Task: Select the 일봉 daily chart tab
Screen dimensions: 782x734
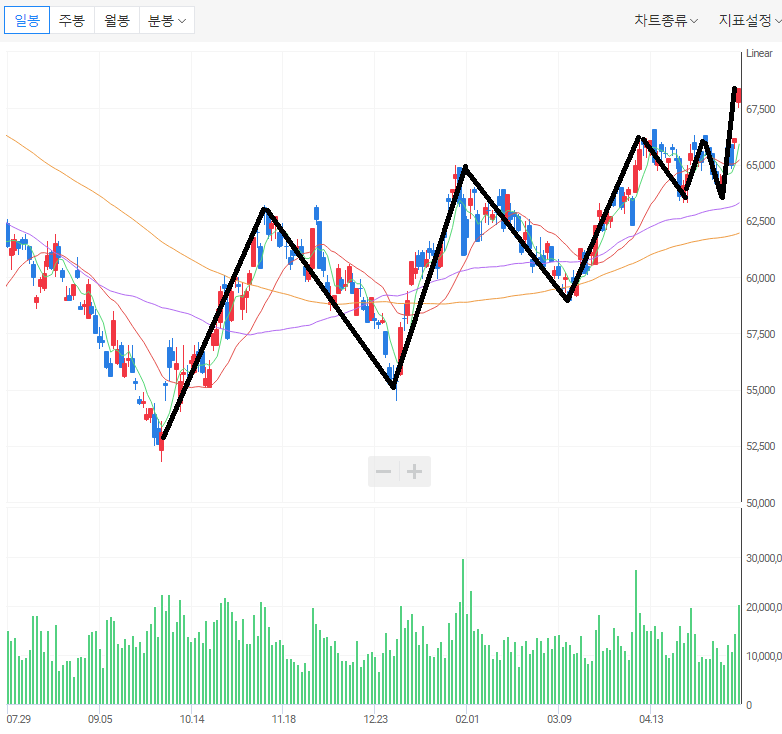Action: tap(27, 20)
